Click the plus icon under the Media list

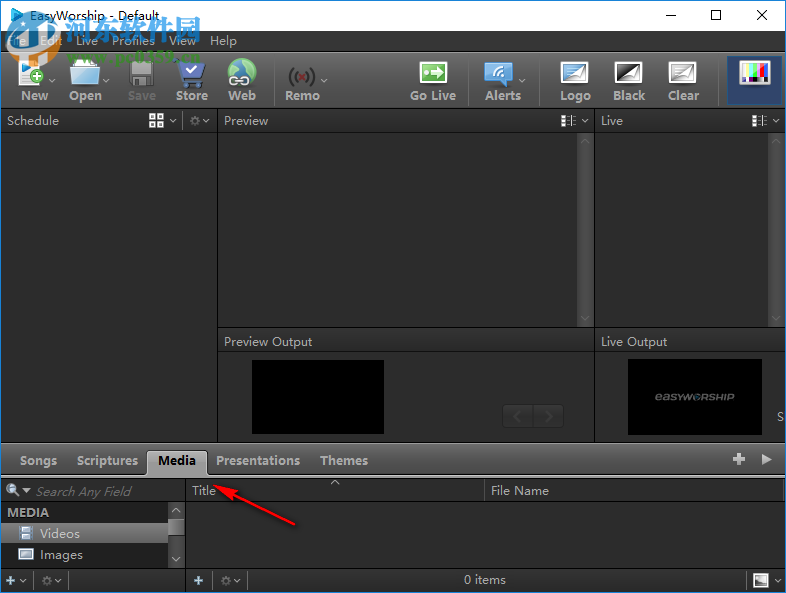tap(11, 580)
